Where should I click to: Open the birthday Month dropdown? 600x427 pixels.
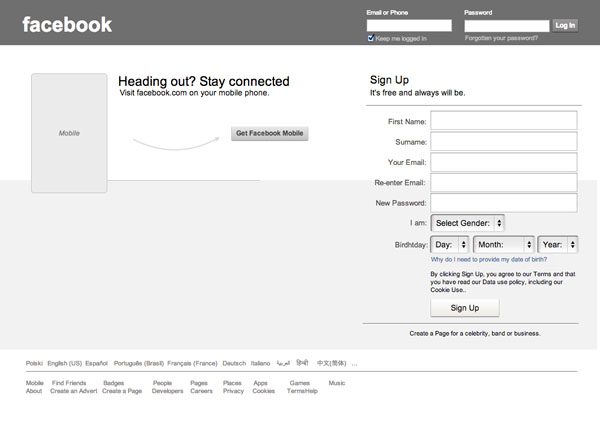503,244
